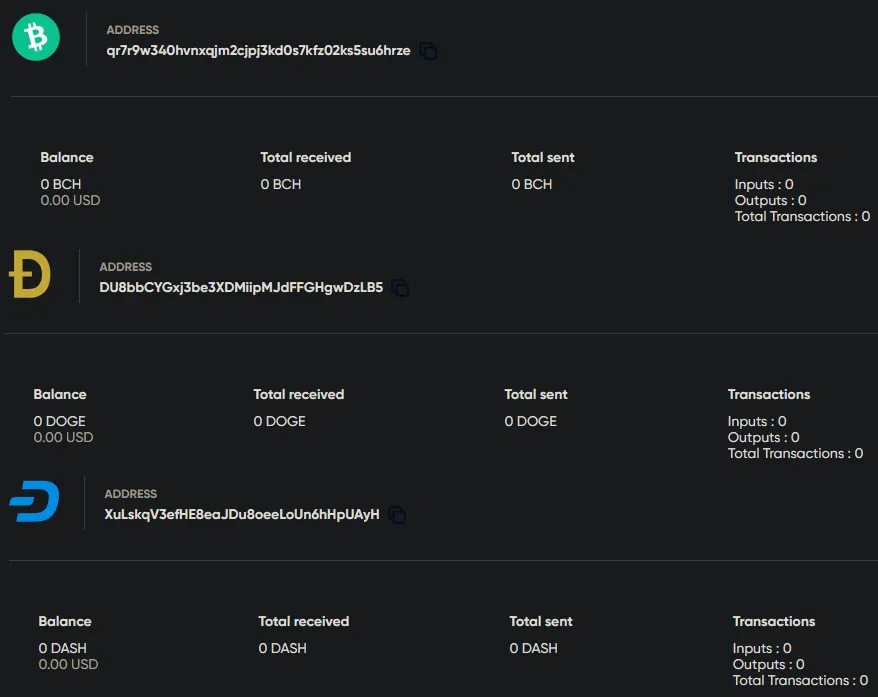Click the Bitcoin Cash Outputs count line
The image size is (878, 697).
pos(770,200)
